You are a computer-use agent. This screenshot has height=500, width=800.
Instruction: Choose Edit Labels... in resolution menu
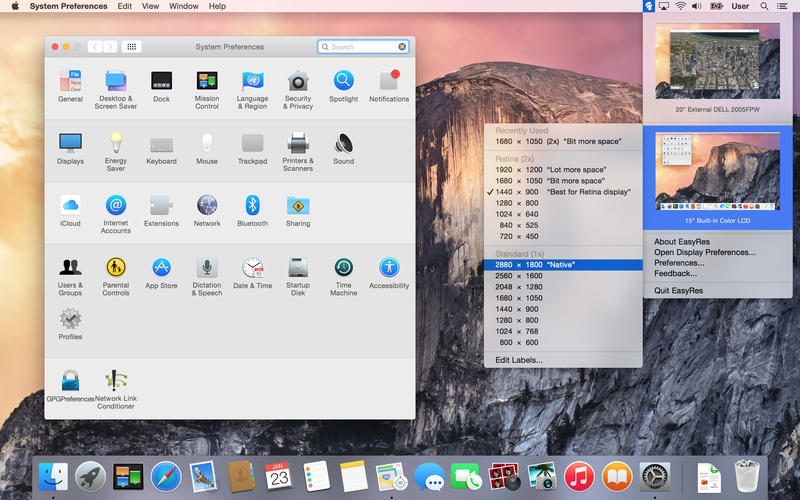tap(519, 360)
